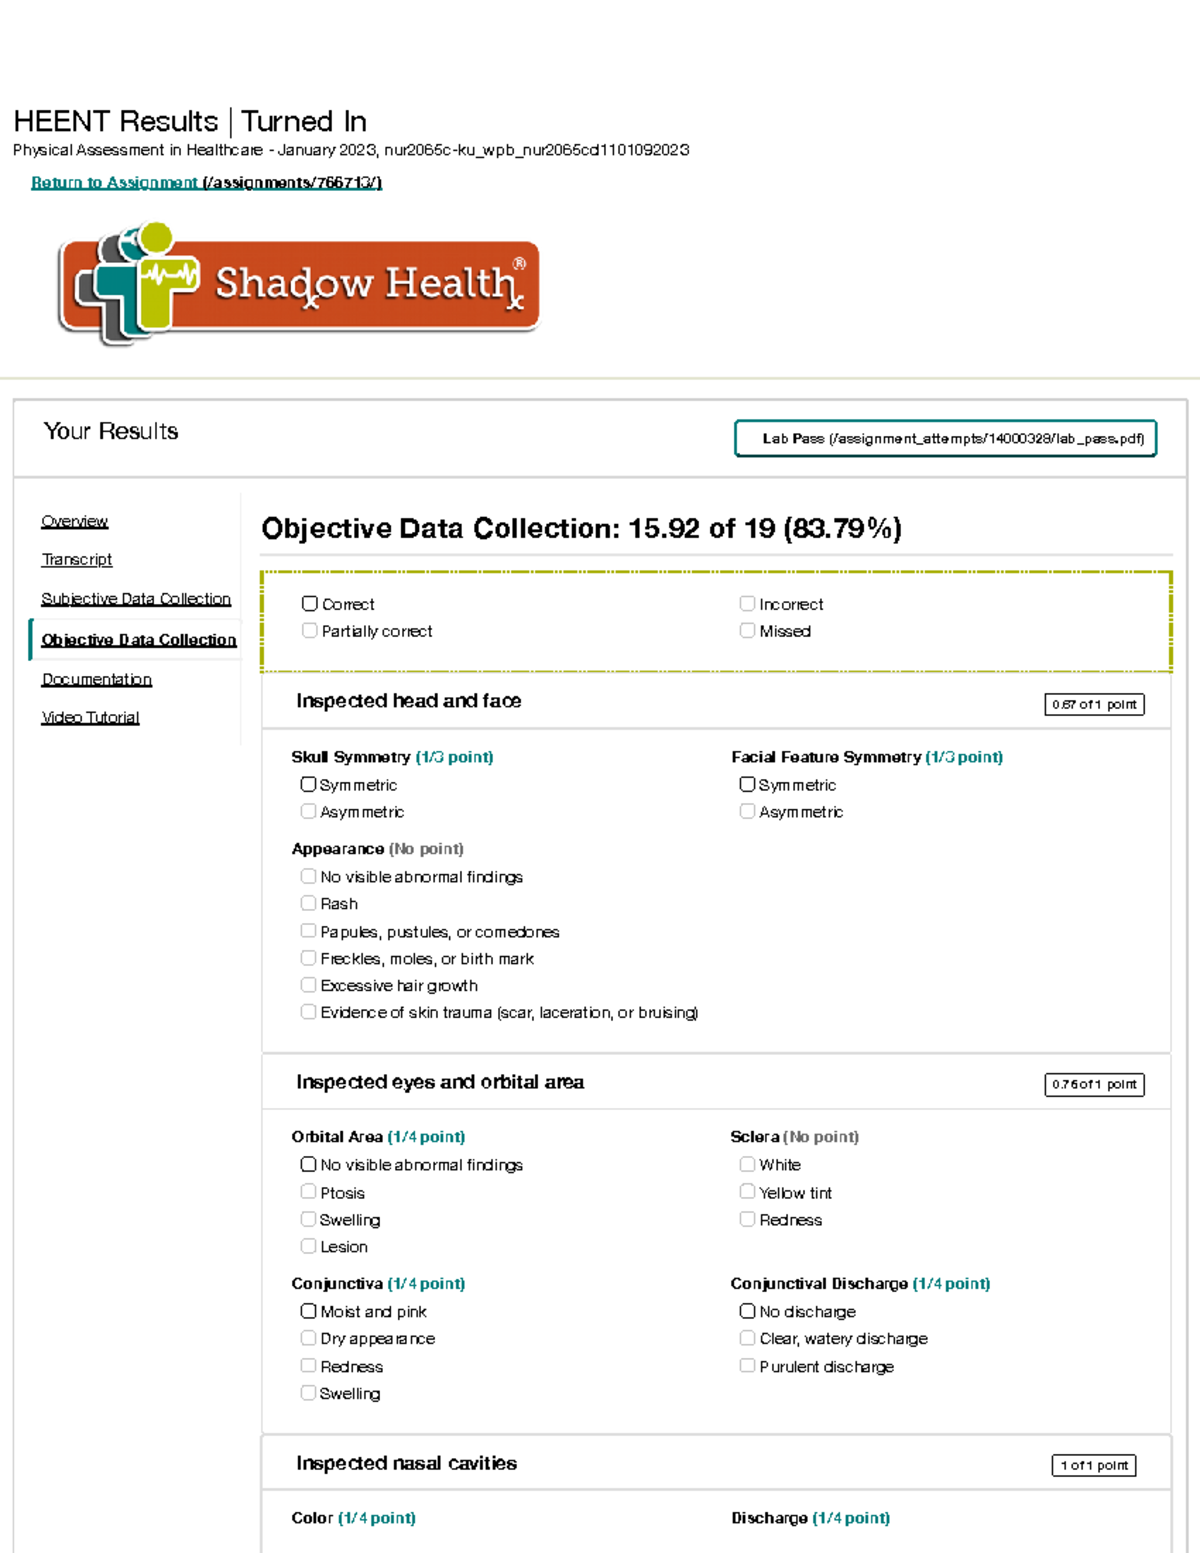Image resolution: width=1200 pixels, height=1553 pixels.
Task: Switch to the Transcript tab
Action: [x=77, y=559]
